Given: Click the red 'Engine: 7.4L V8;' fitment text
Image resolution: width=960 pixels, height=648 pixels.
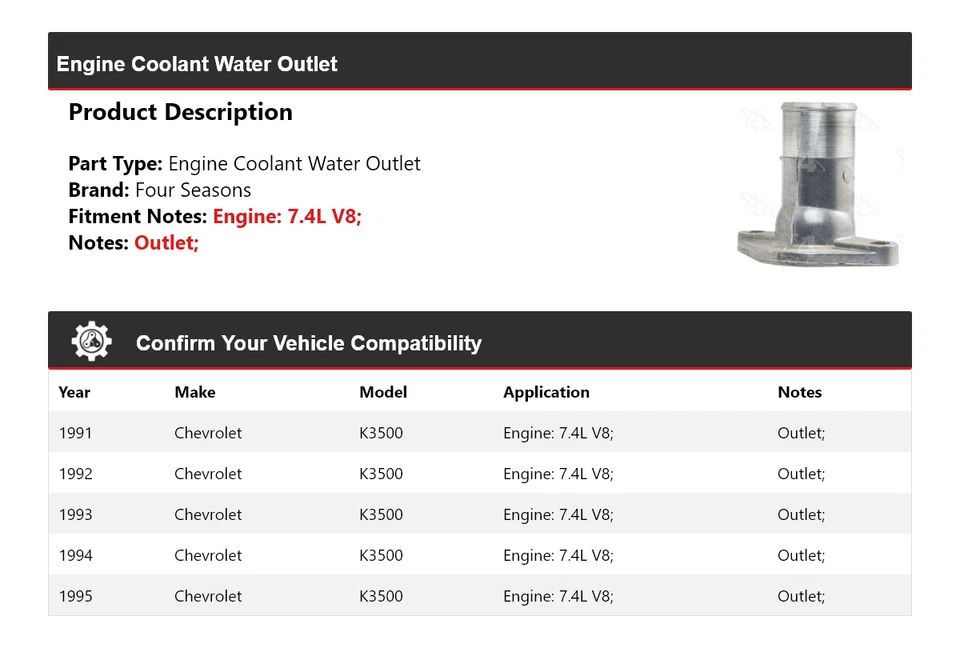Looking at the screenshot, I should pos(287,216).
